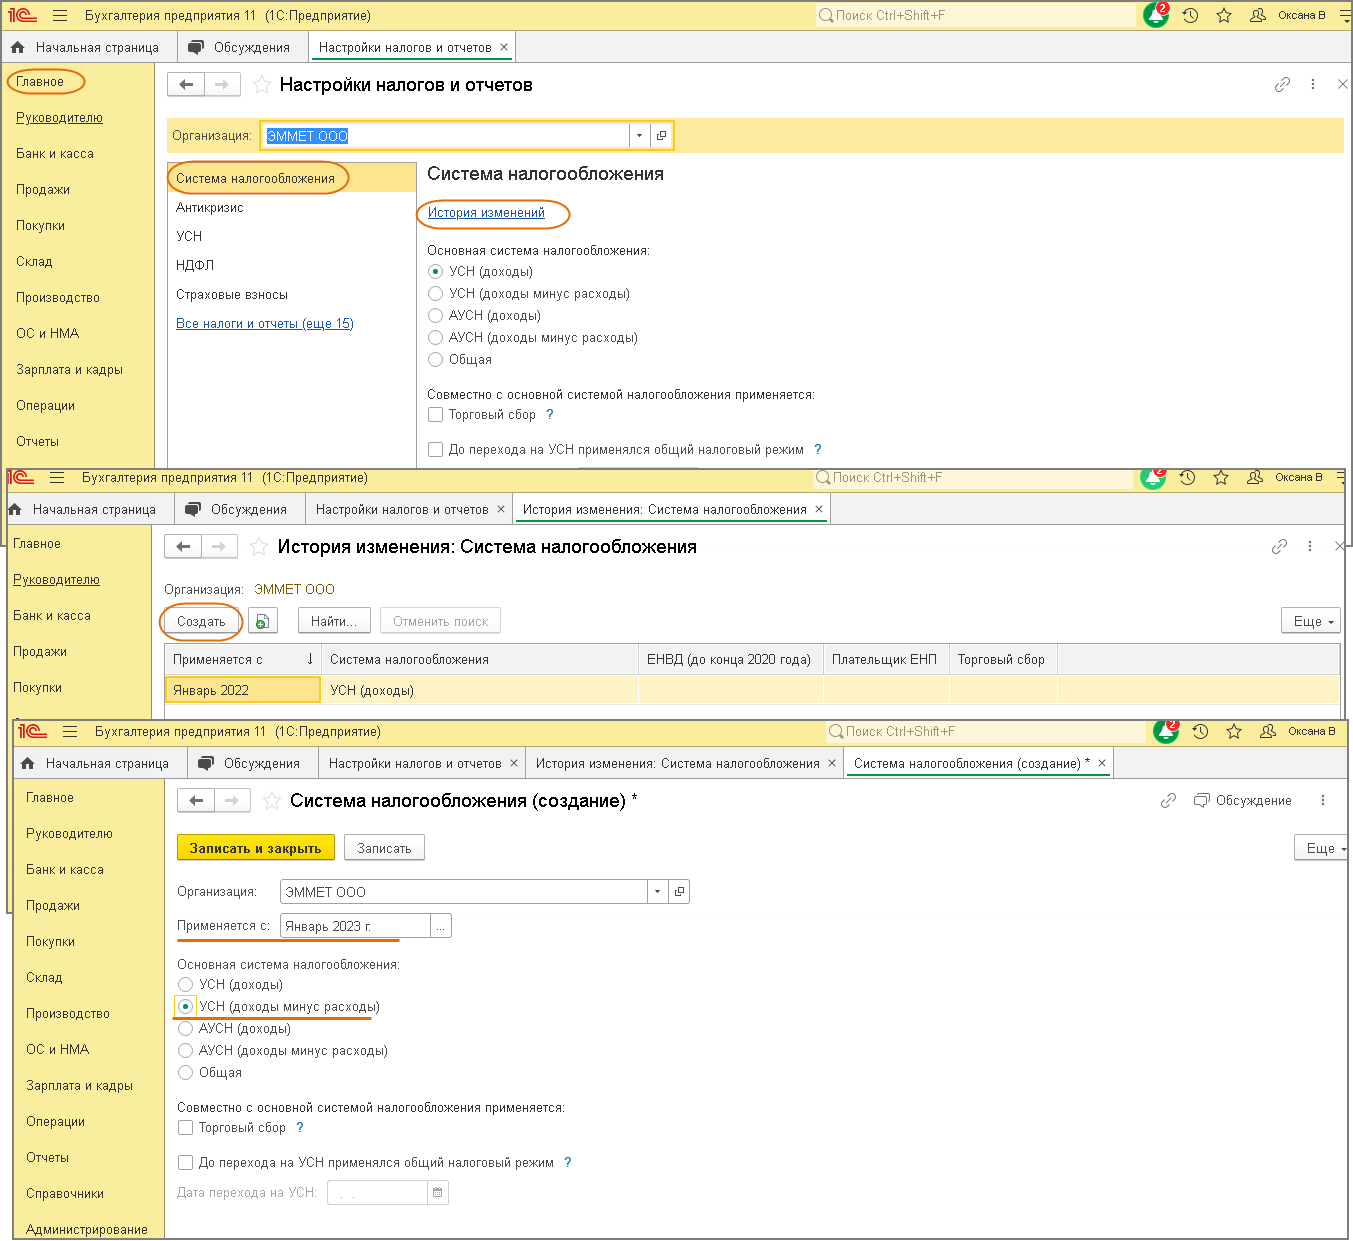
Task: Expand Организация dropdown in creation form
Action: pyautogui.click(x=657, y=892)
